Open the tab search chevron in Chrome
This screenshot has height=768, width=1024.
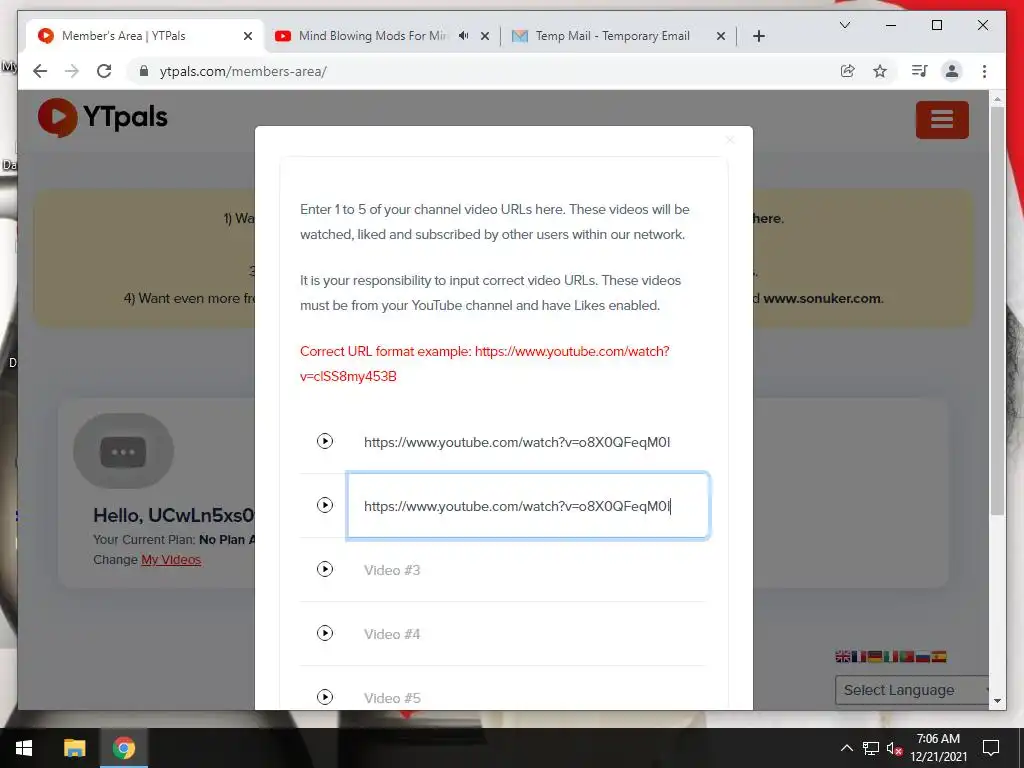click(x=844, y=25)
